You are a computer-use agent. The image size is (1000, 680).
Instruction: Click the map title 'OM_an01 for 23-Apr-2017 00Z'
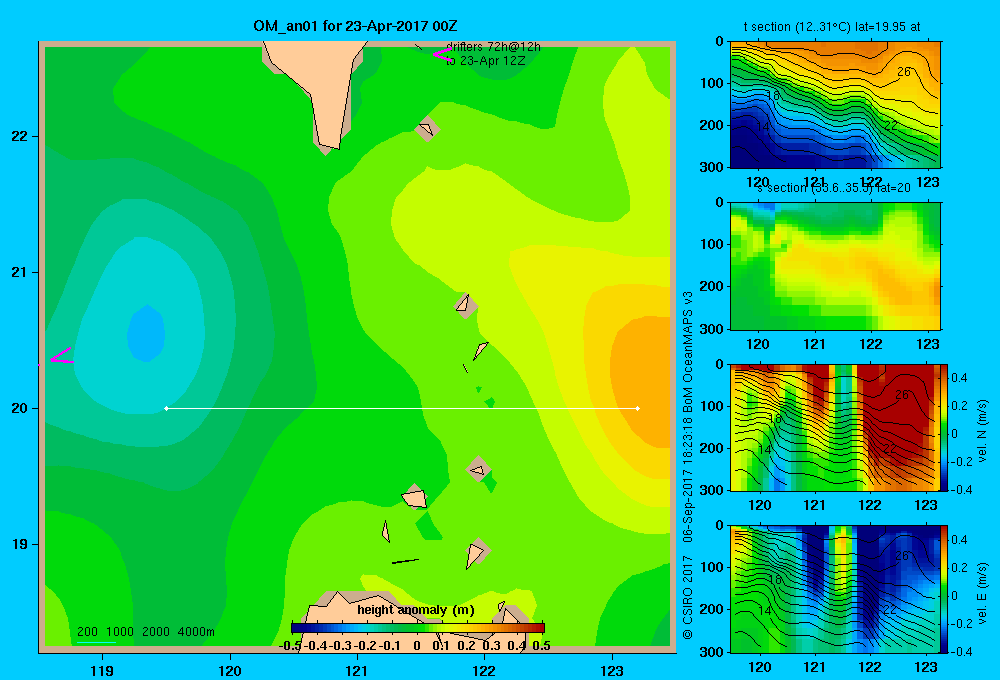pyautogui.click(x=355, y=26)
